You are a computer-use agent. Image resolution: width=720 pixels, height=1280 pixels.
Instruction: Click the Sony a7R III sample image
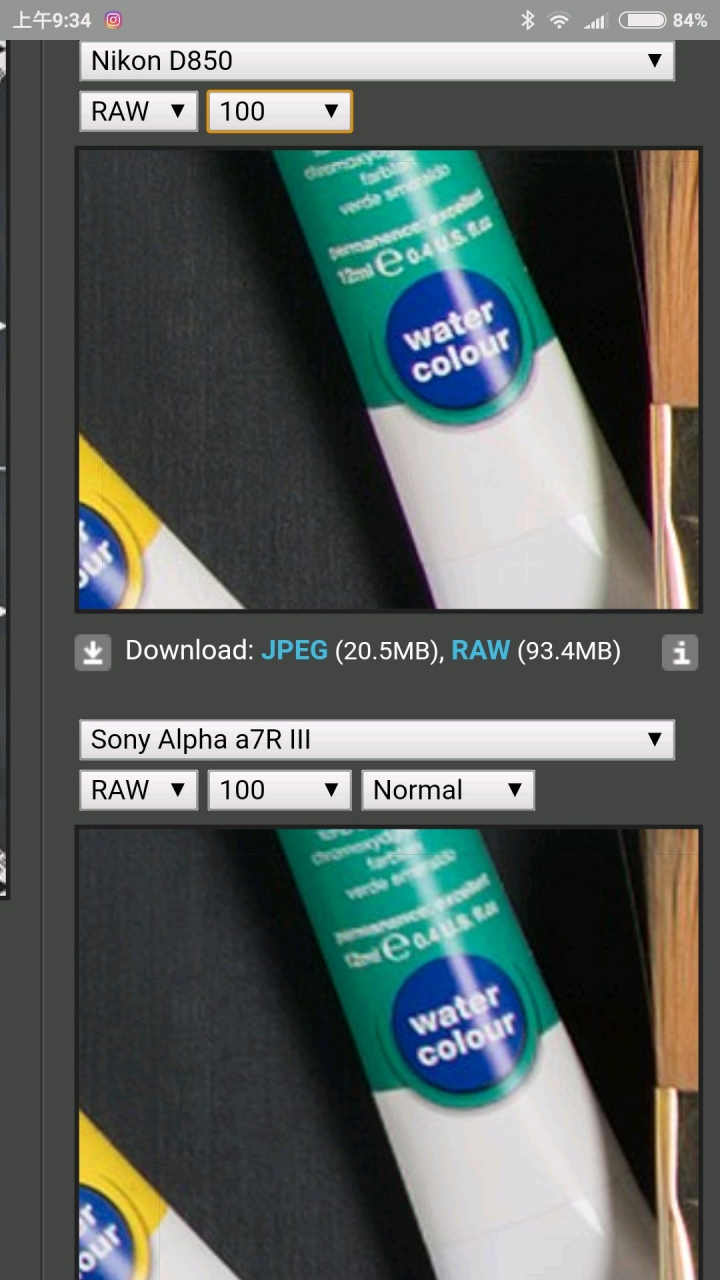[388, 1054]
